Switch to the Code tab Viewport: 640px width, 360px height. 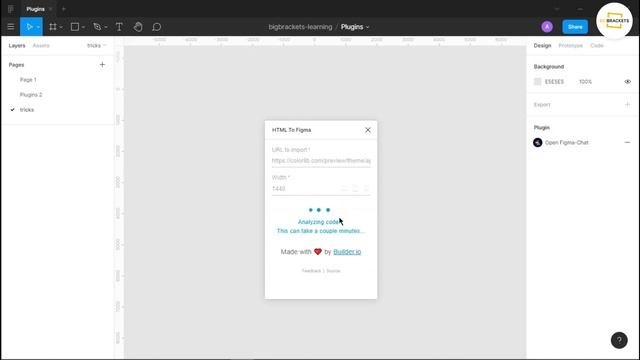click(596, 46)
